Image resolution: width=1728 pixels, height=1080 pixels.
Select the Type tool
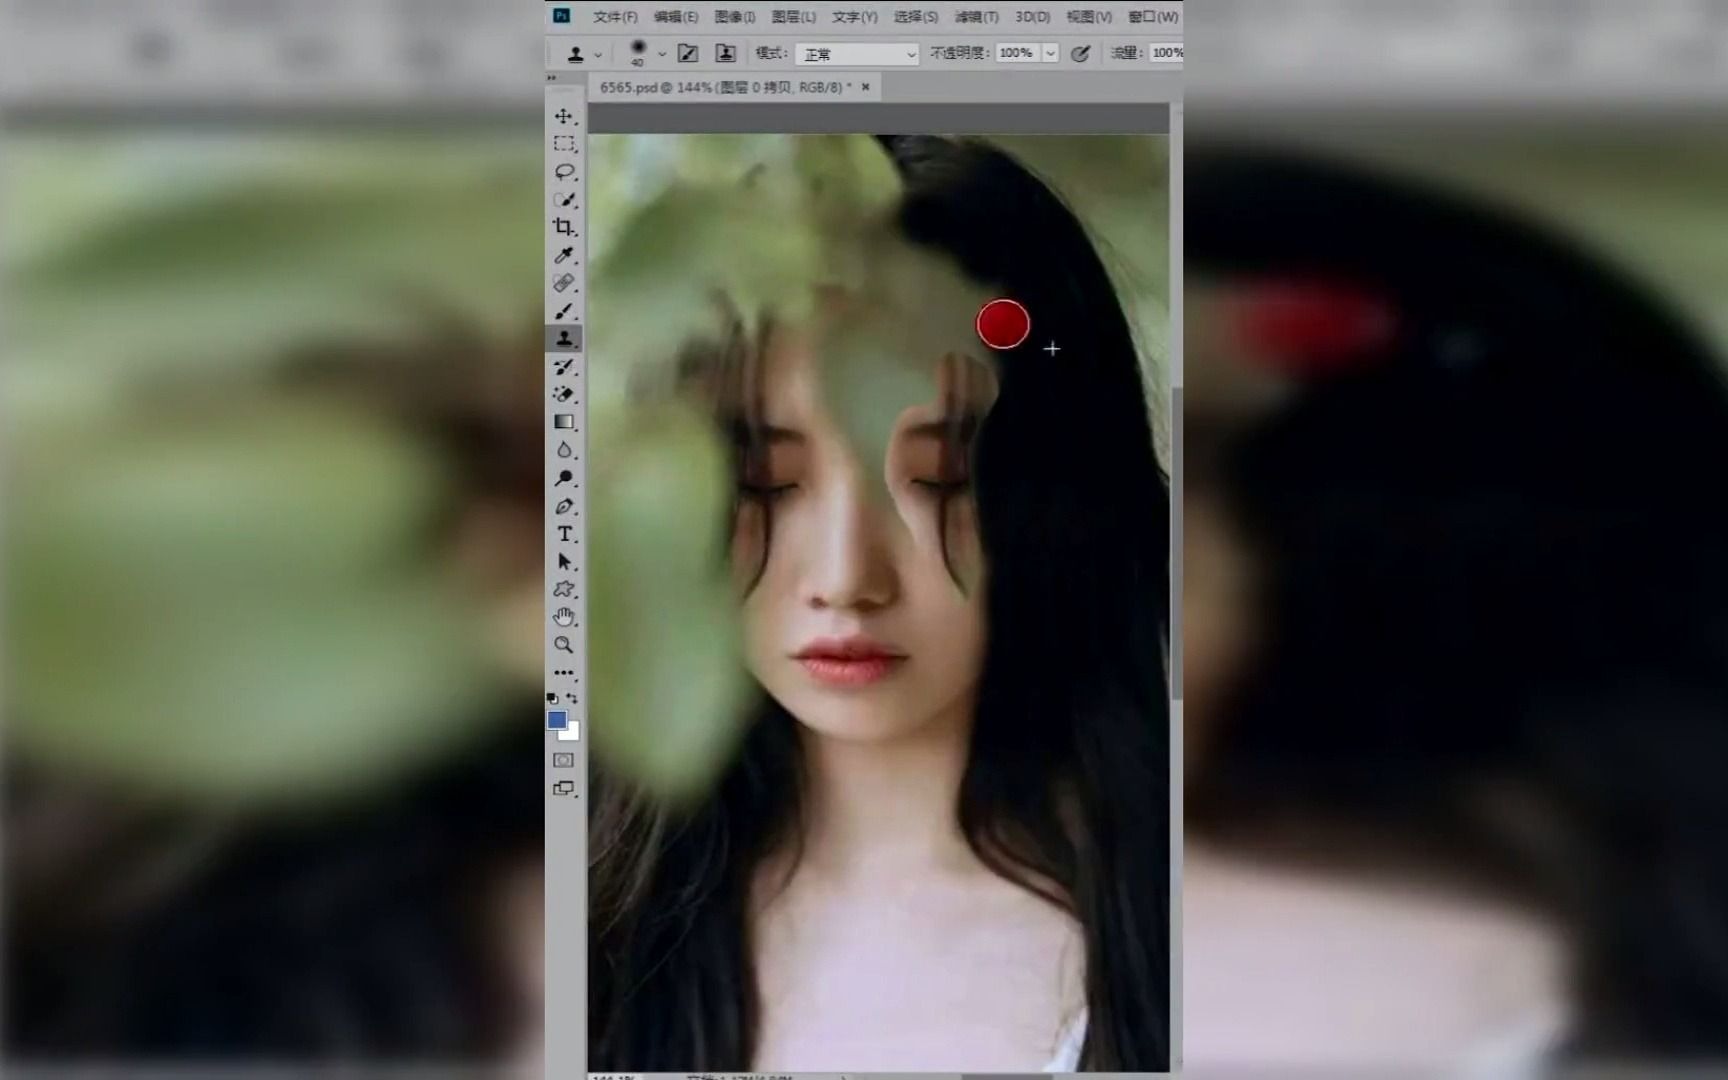tap(564, 534)
